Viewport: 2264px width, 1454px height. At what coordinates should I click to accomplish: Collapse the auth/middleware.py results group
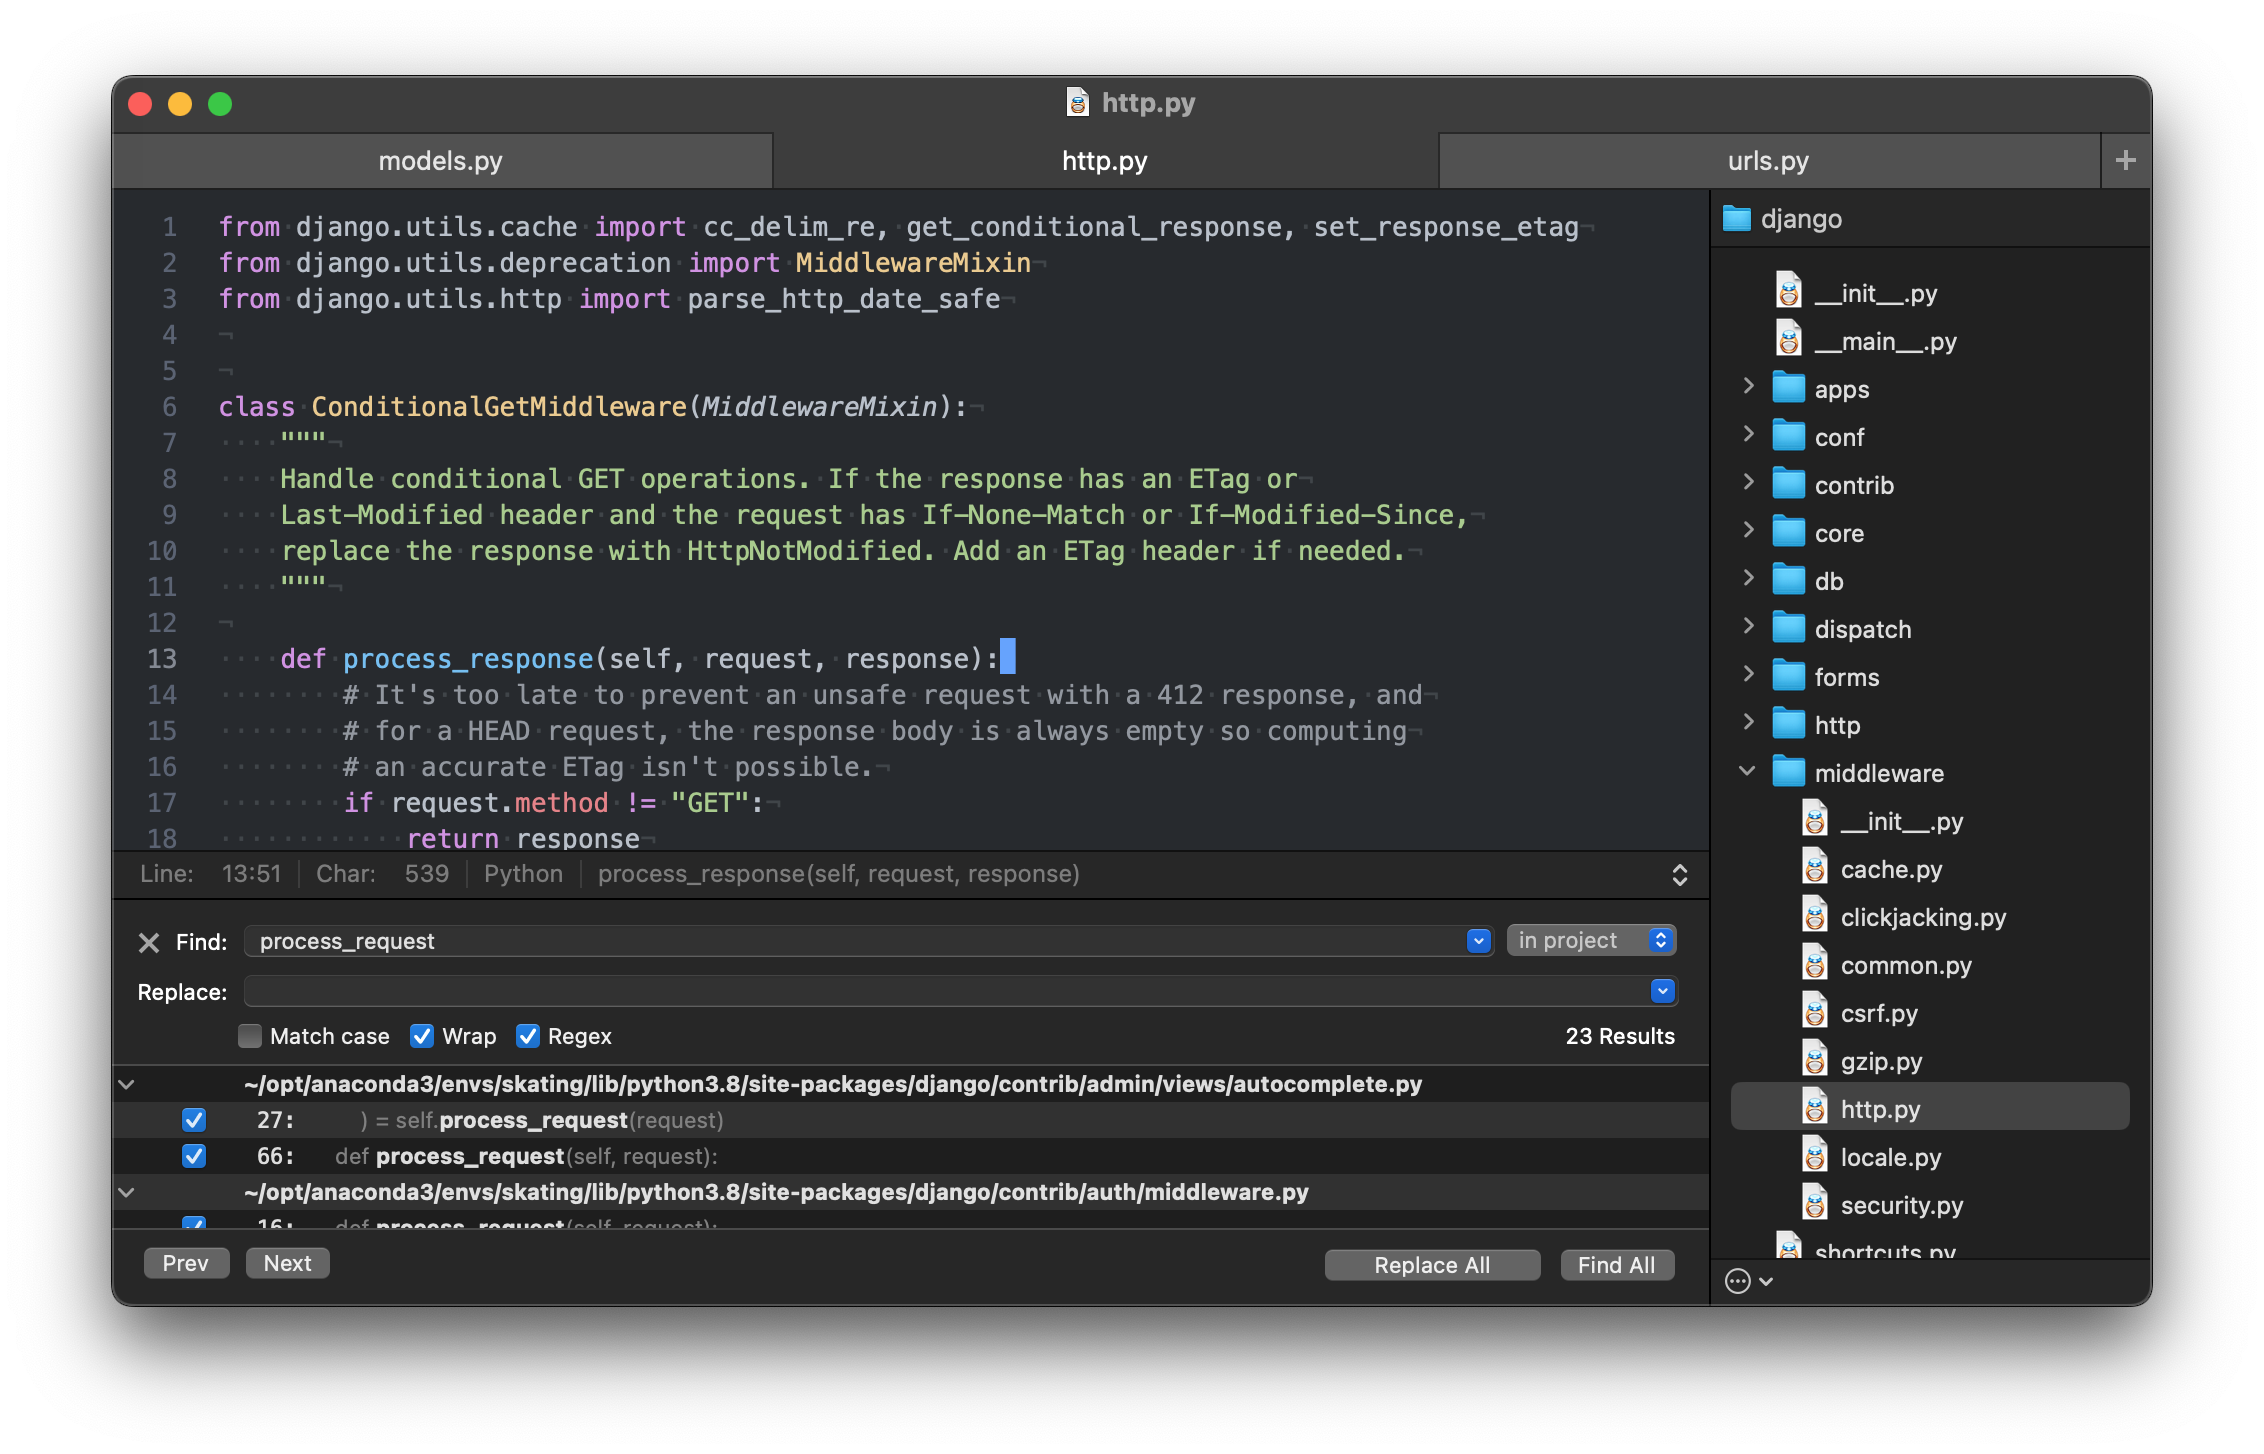pos(126,1192)
